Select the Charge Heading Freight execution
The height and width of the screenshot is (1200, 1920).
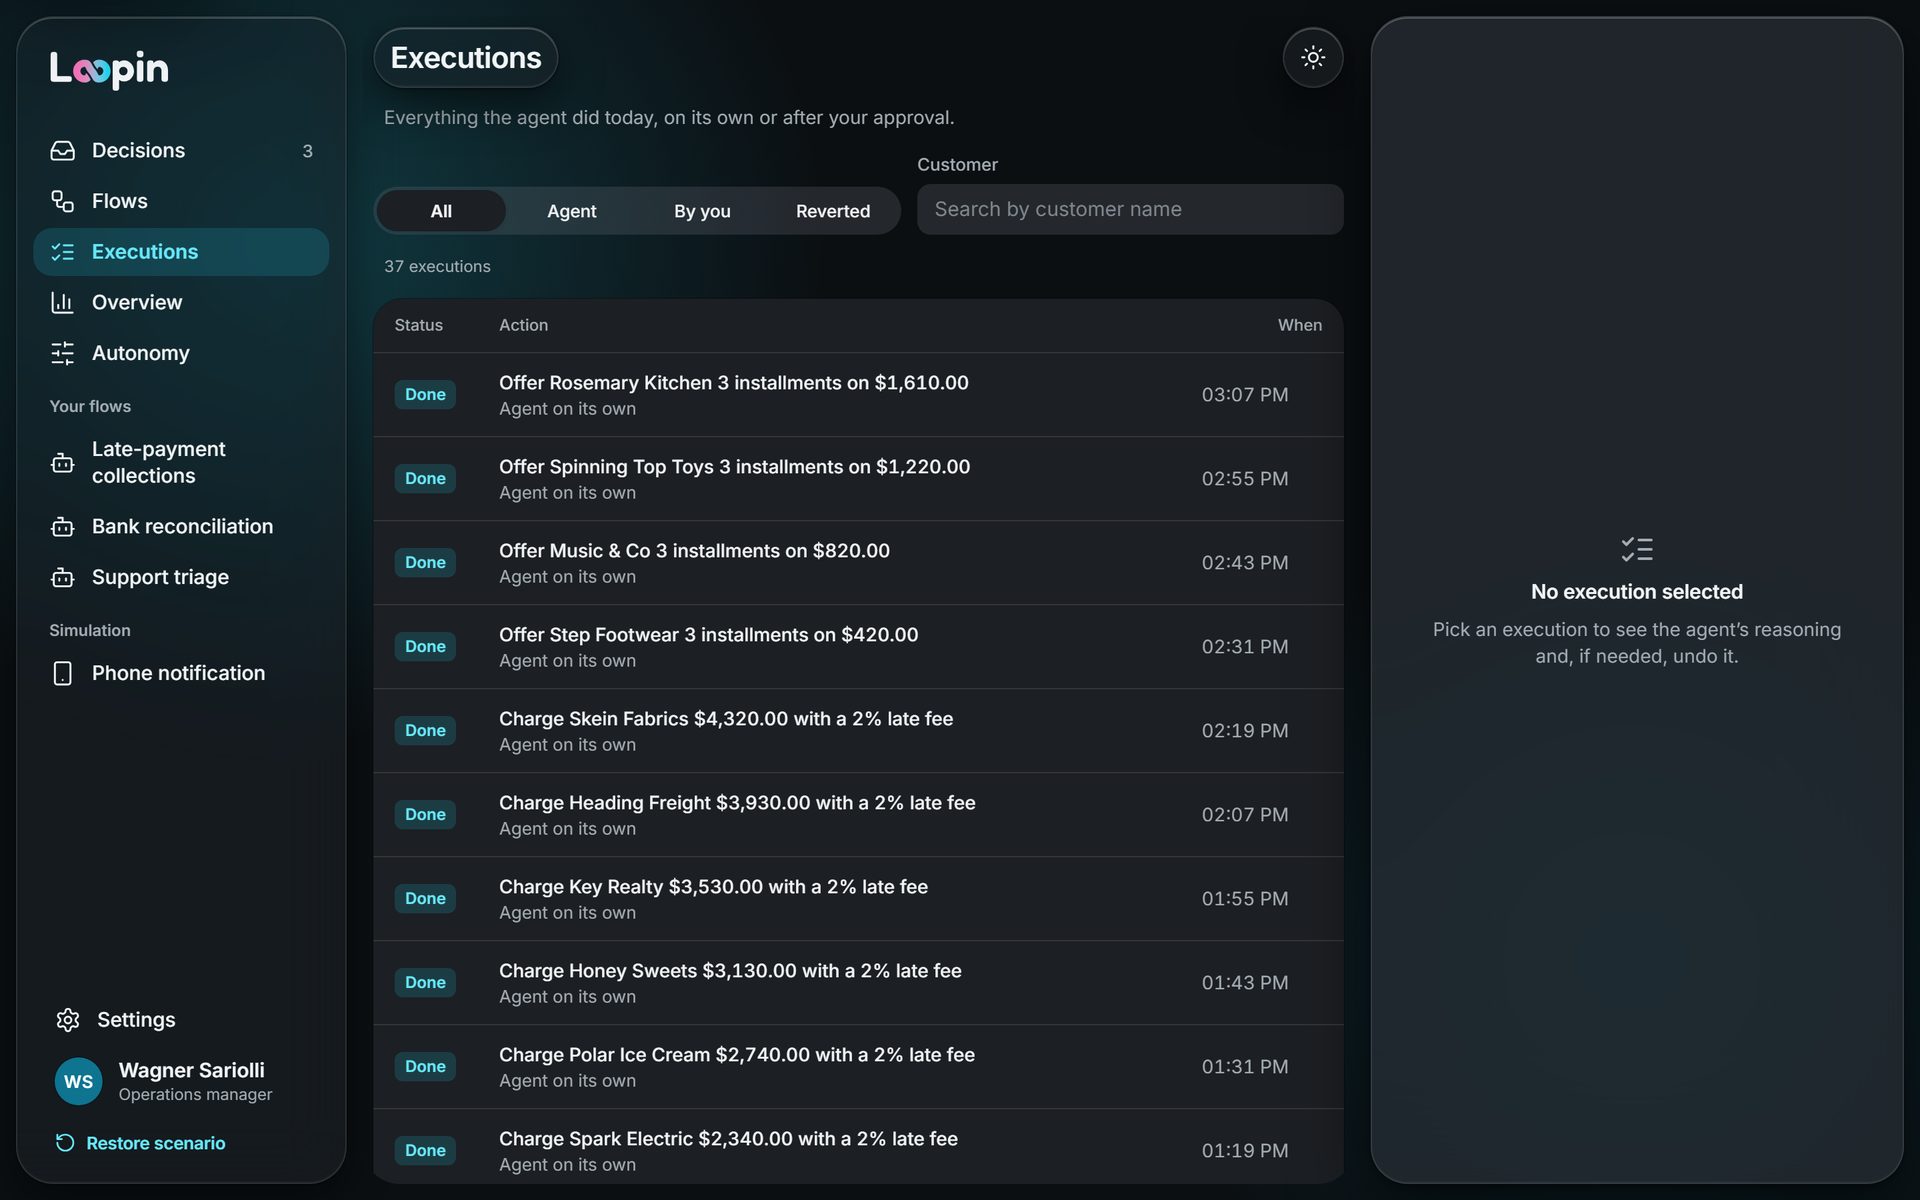pyautogui.click(x=858, y=815)
